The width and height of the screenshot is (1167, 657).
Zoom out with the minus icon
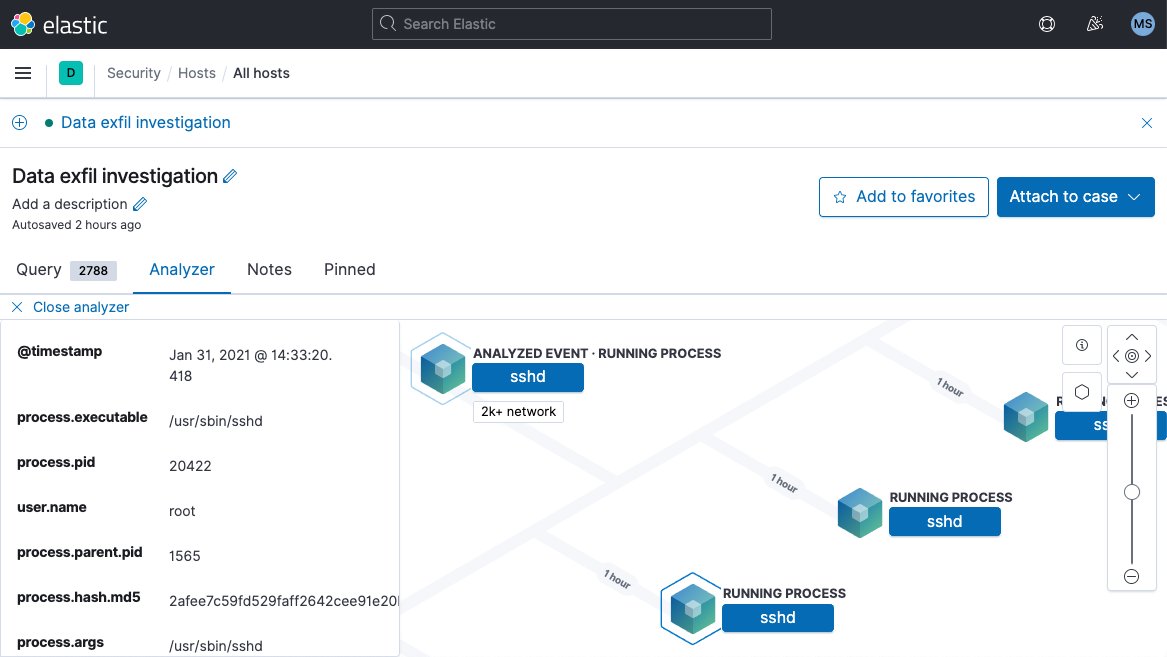pyautogui.click(x=1131, y=576)
